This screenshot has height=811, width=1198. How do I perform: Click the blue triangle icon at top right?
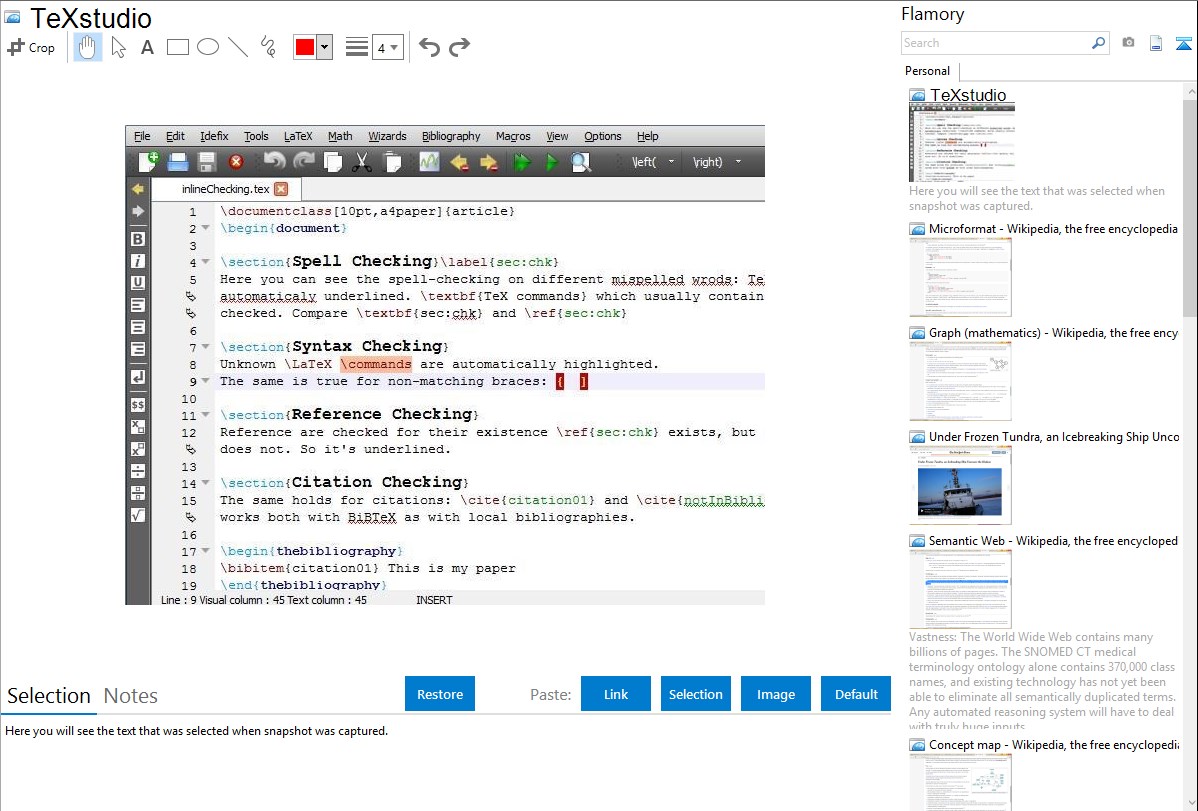1183,44
